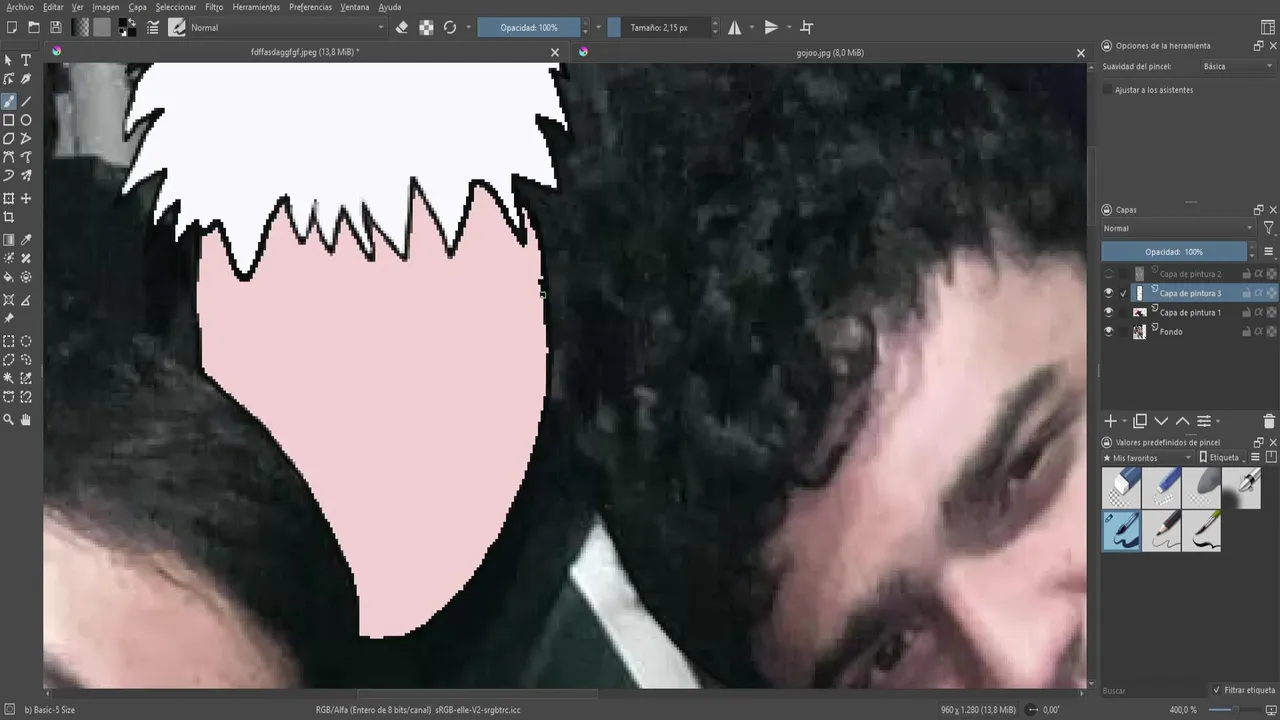Adjust the Tamaño brush size slider

tap(658, 28)
